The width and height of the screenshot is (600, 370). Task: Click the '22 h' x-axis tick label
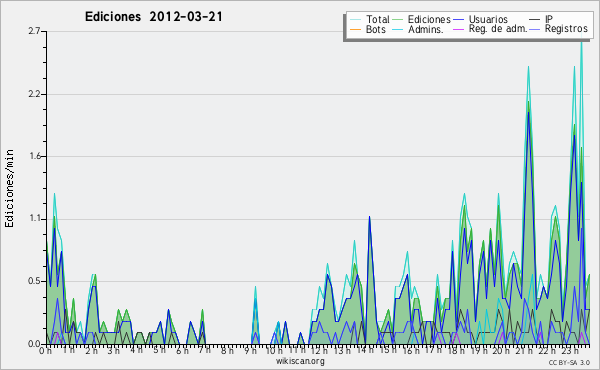tap(546, 351)
